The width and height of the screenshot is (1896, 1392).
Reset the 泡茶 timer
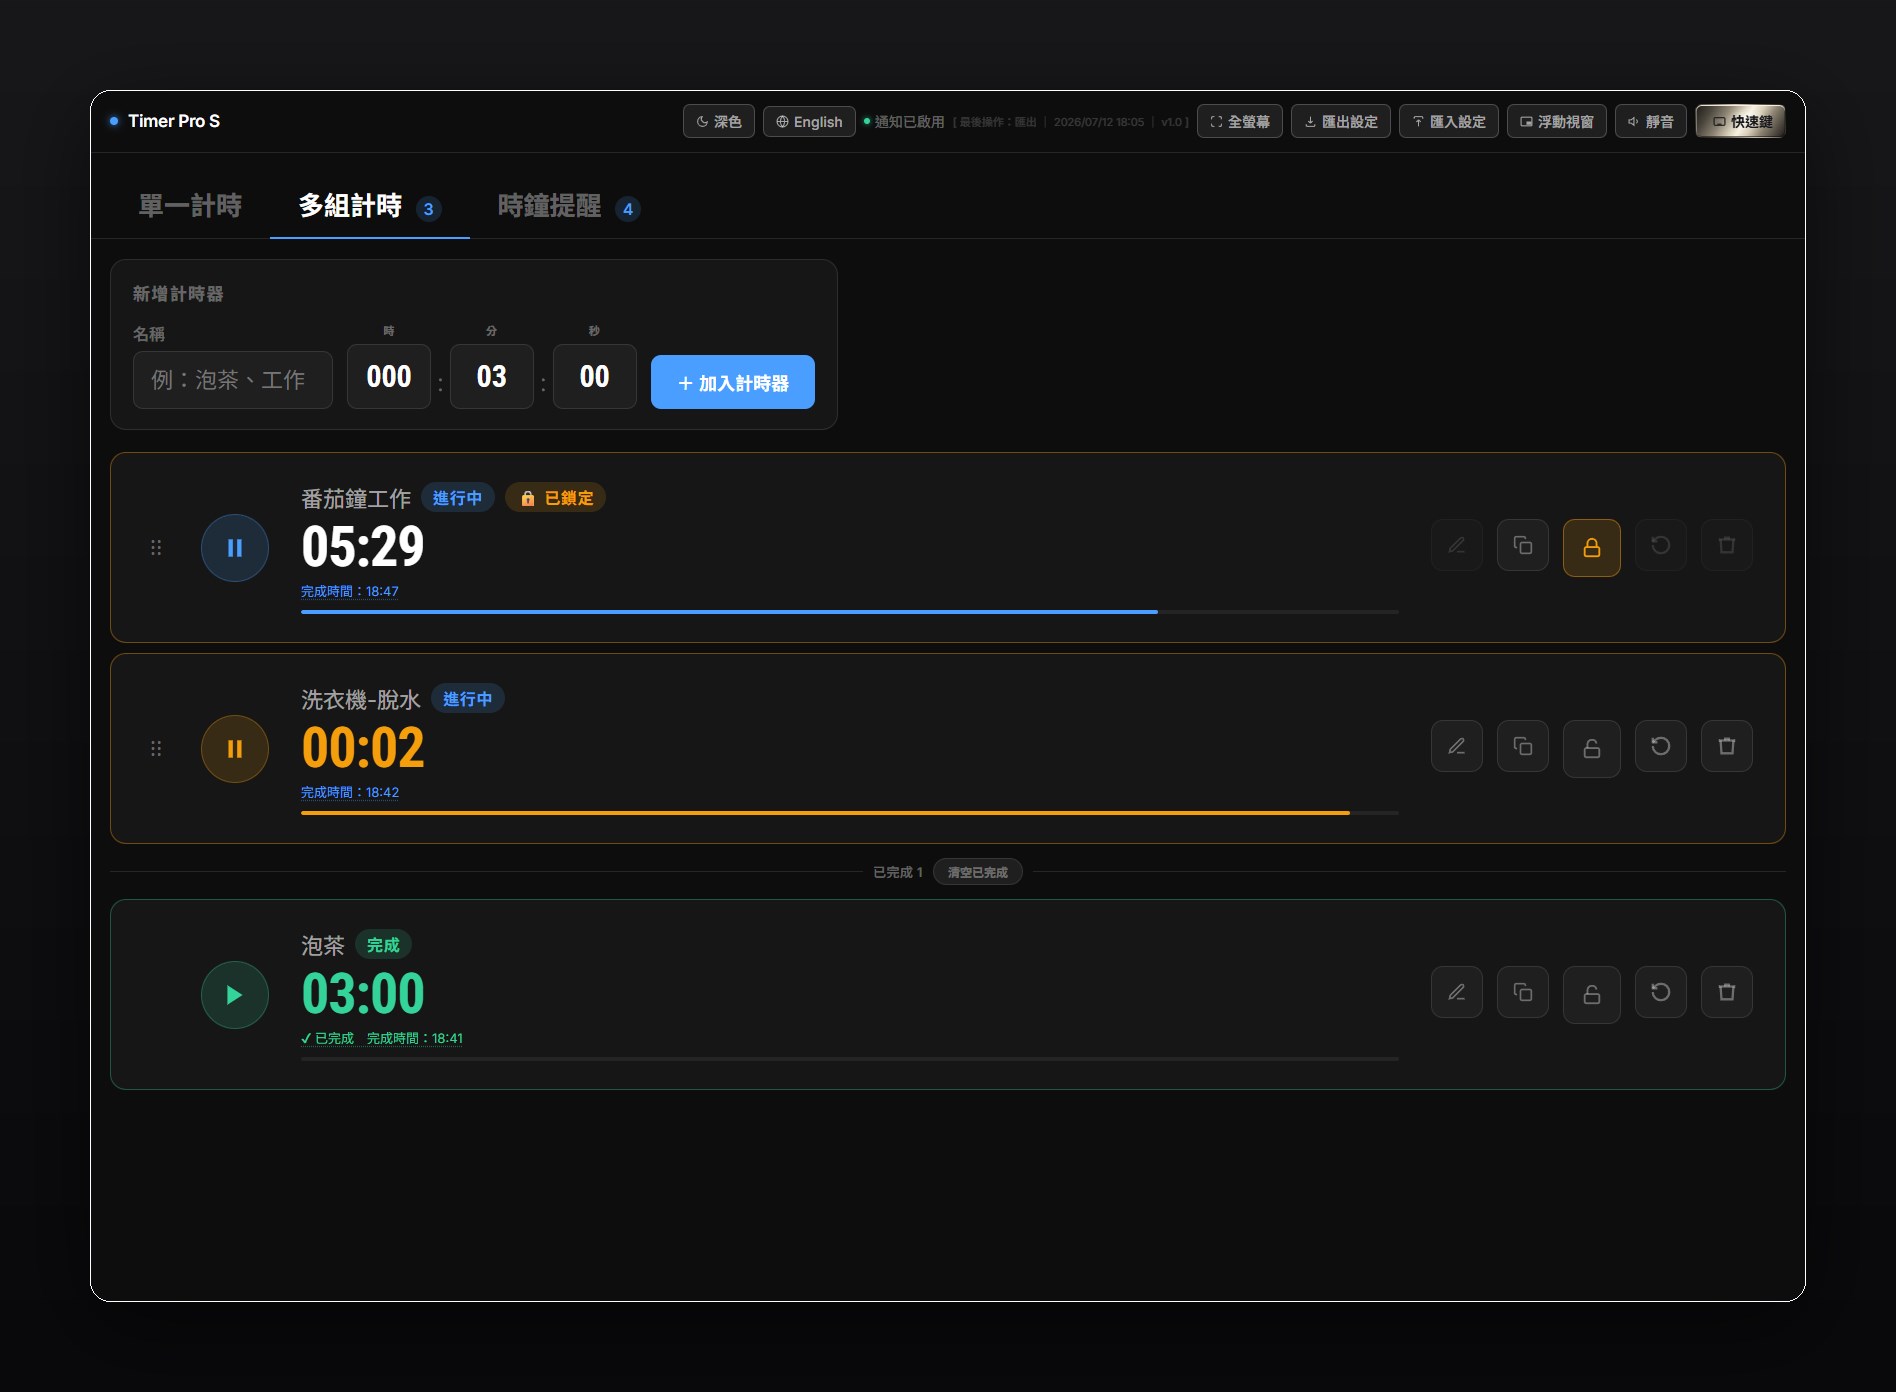(1661, 993)
